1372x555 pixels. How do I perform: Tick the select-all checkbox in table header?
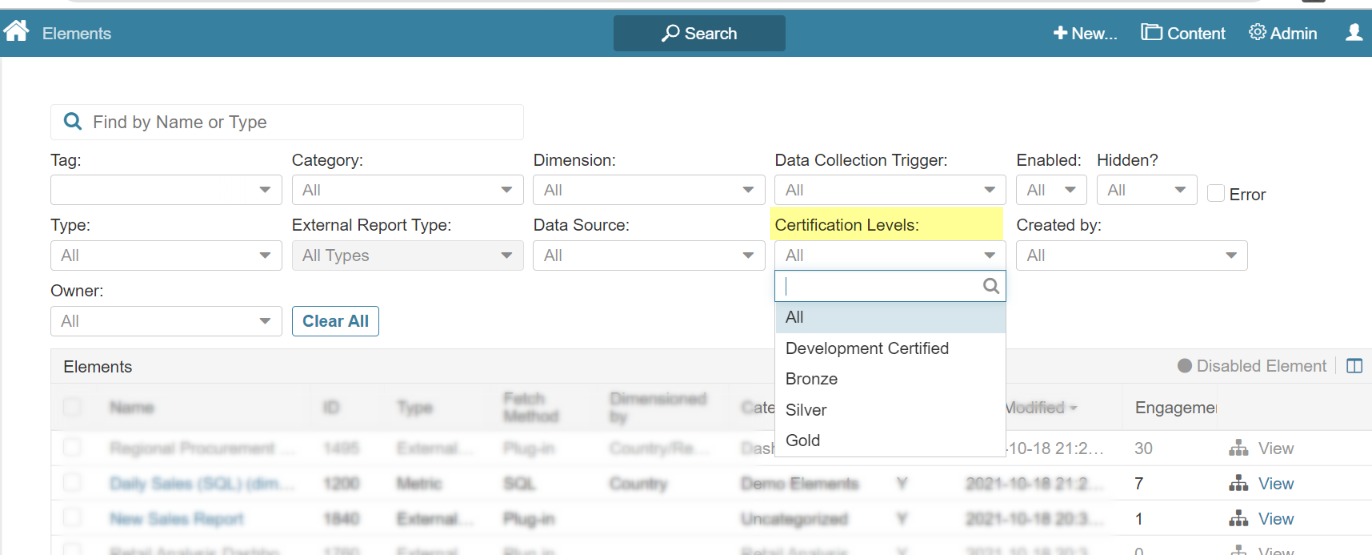click(x=72, y=407)
